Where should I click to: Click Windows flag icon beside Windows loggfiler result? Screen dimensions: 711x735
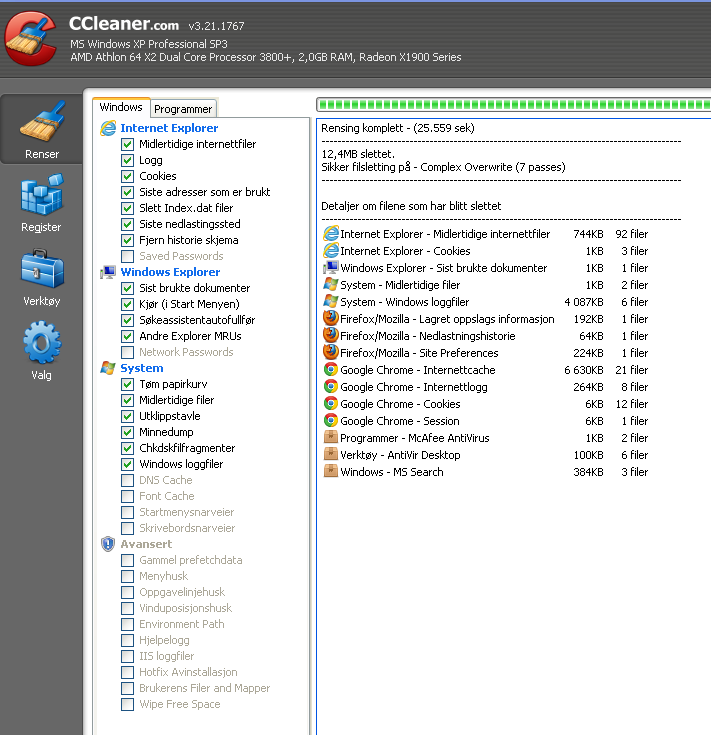tap(331, 301)
